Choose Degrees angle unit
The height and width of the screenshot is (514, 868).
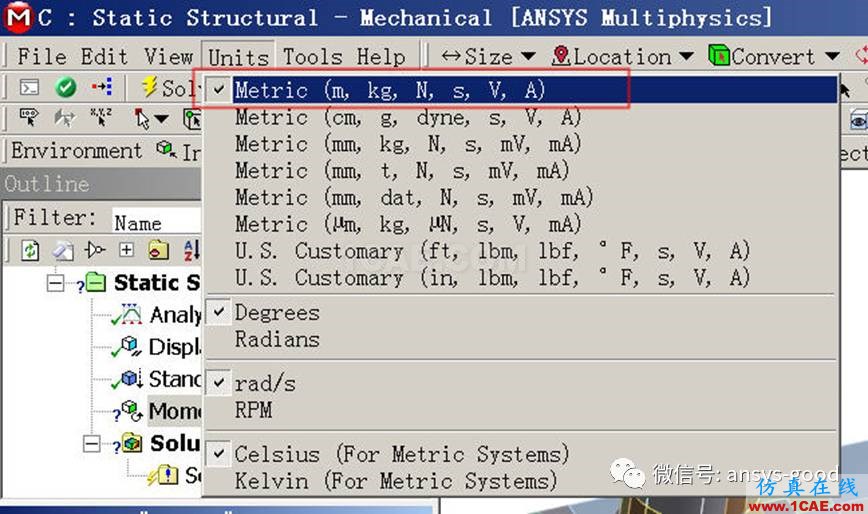click(x=520, y=313)
